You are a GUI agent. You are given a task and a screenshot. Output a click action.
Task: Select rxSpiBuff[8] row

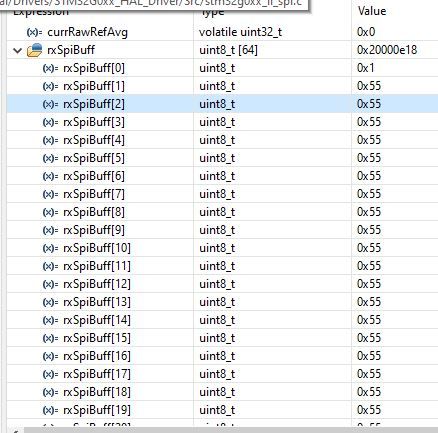click(222, 212)
